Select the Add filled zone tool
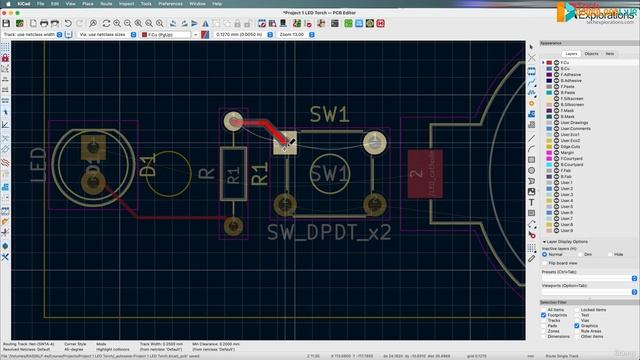Screen dimensions: 640x360 pos(531,114)
